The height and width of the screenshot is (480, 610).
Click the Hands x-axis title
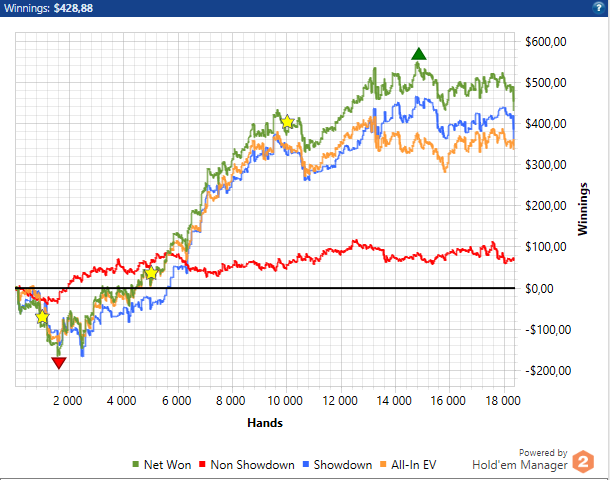[265, 423]
